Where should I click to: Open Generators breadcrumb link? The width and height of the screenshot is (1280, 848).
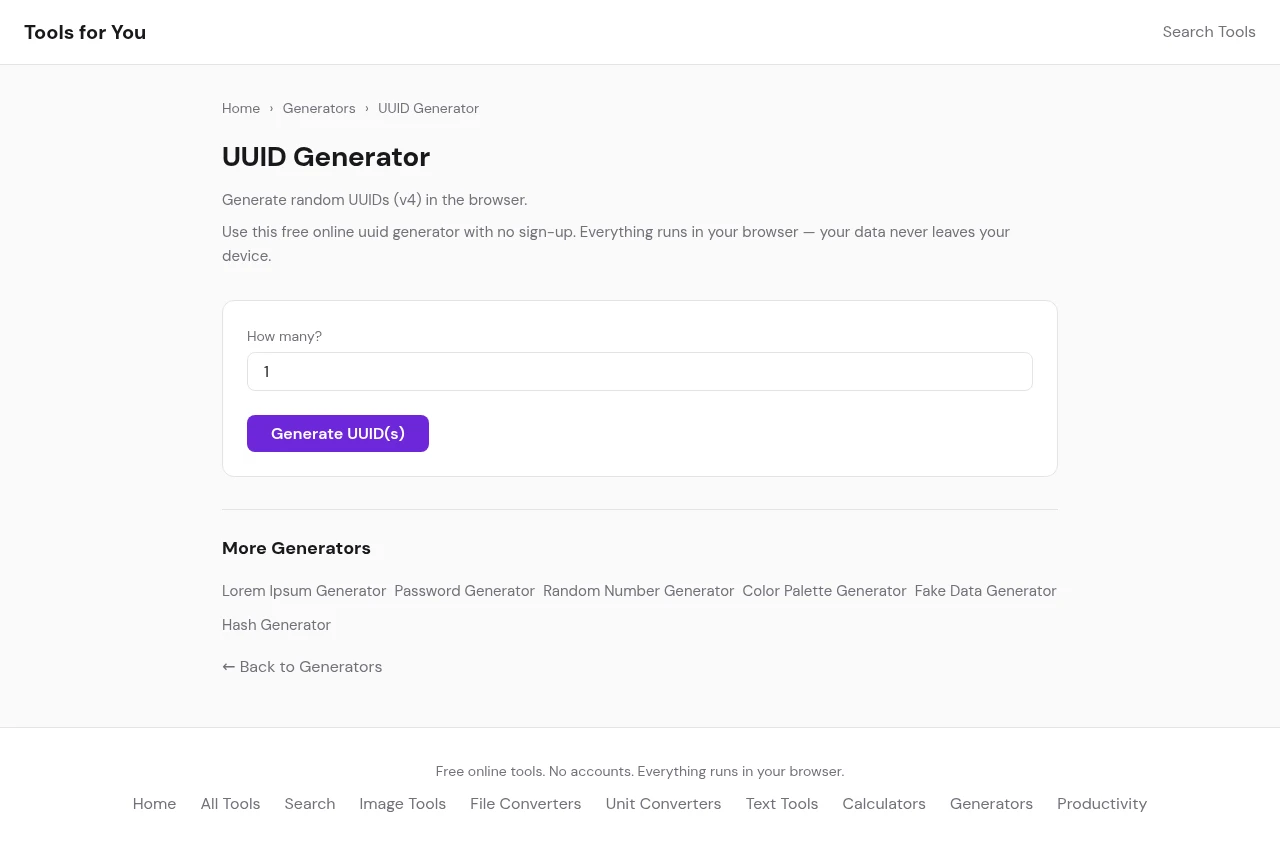[x=319, y=108]
